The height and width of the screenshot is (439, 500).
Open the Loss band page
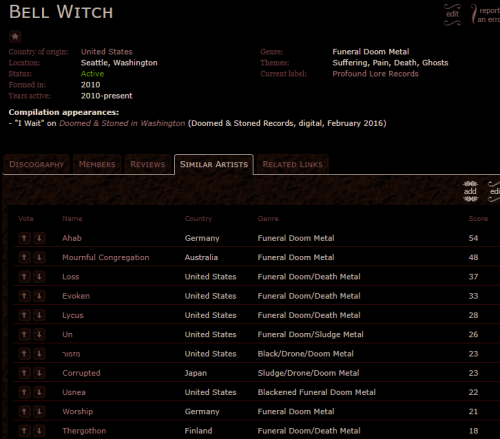[x=71, y=277]
